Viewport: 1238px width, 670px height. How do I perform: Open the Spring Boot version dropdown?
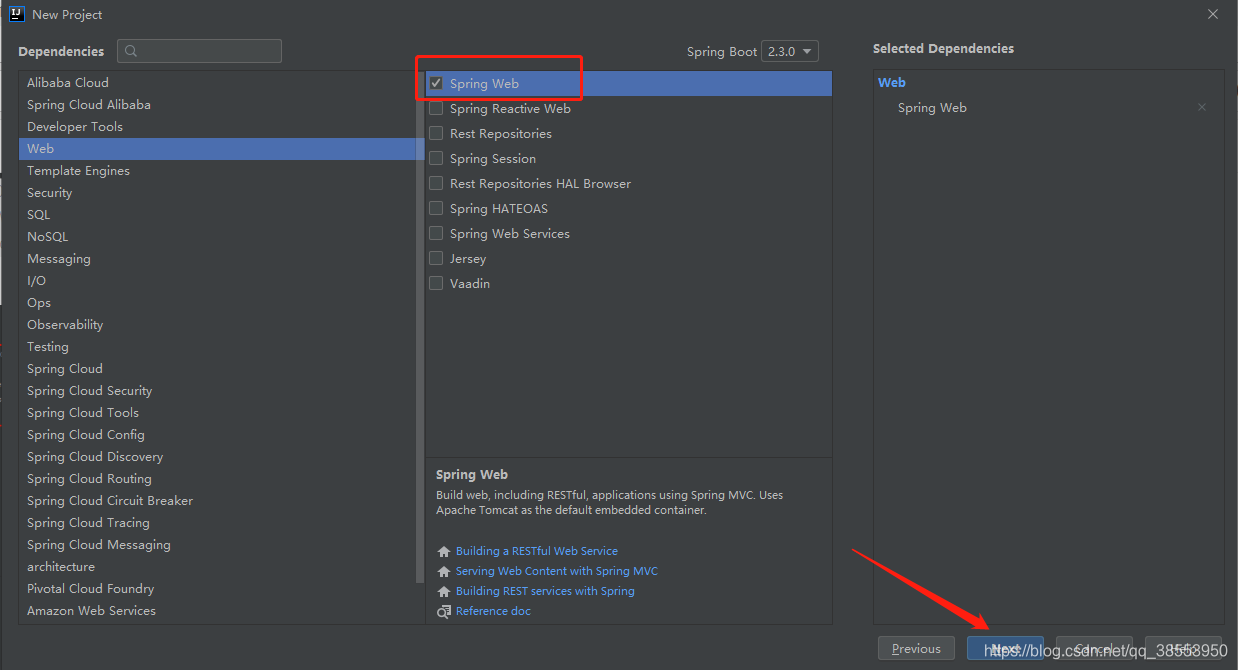(790, 51)
